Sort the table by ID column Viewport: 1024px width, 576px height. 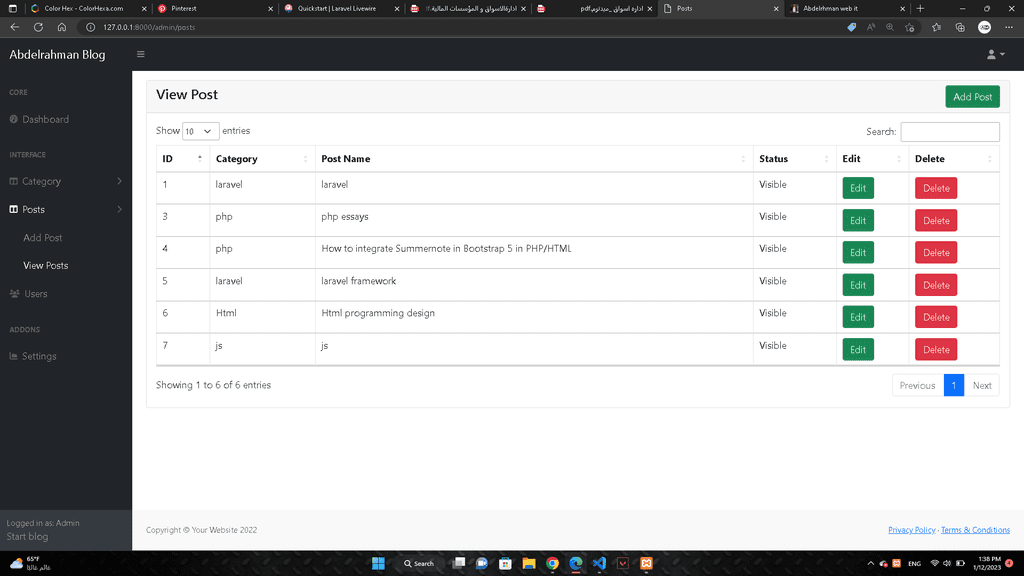(183, 159)
